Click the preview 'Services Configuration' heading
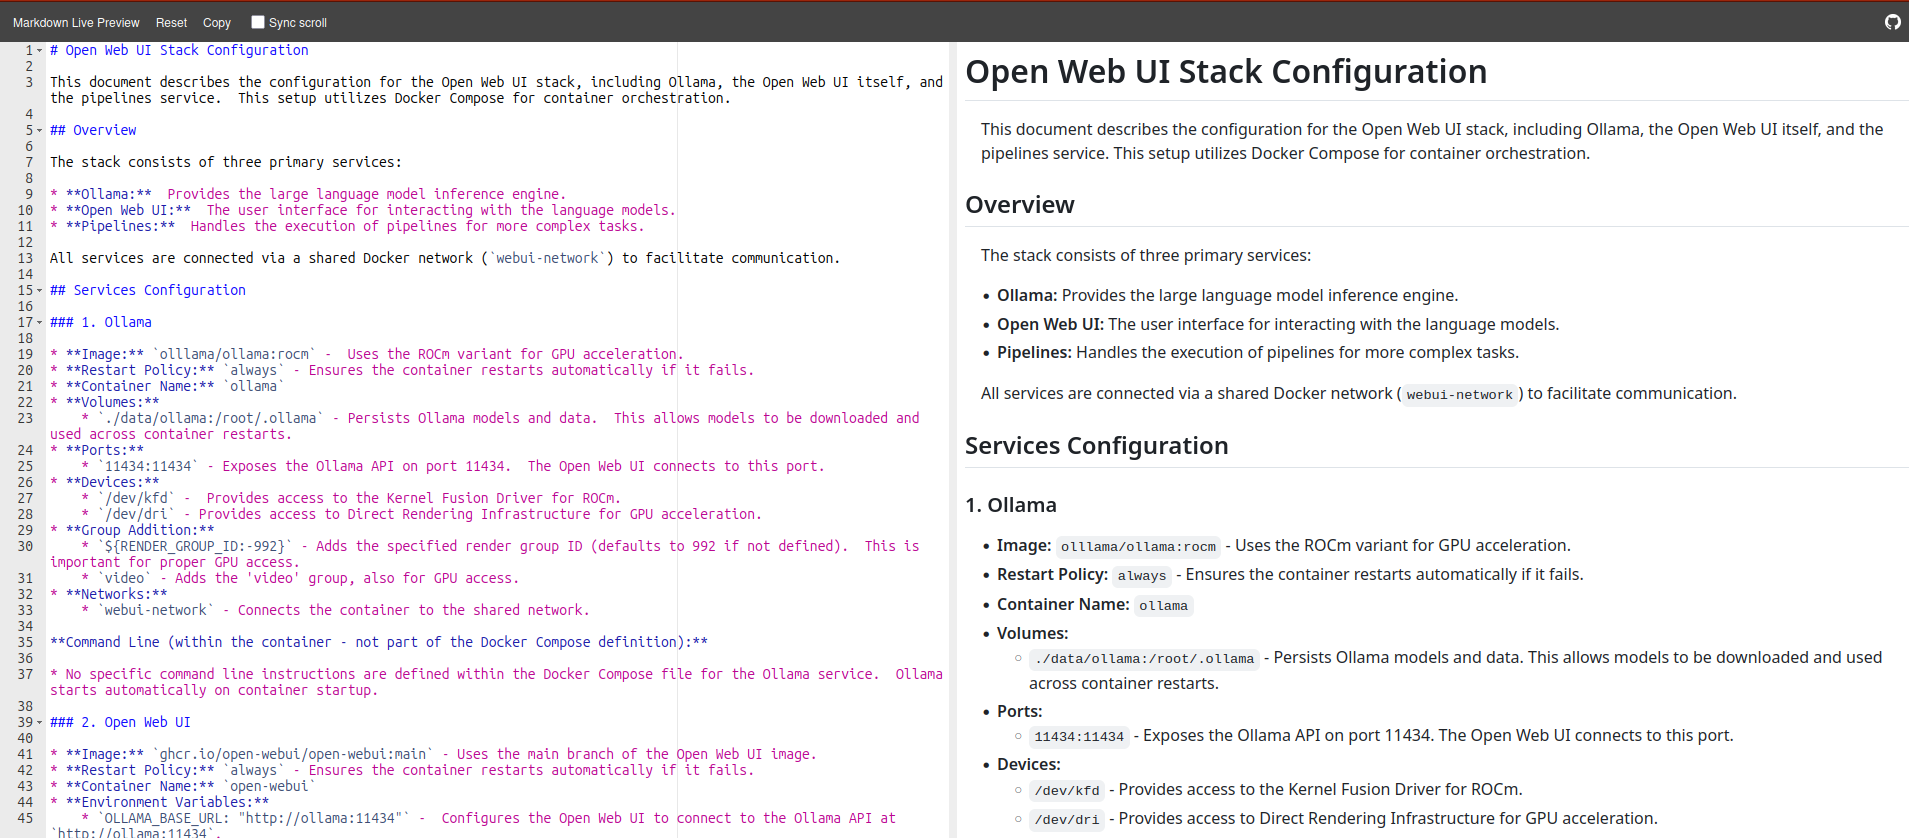 [1097, 446]
